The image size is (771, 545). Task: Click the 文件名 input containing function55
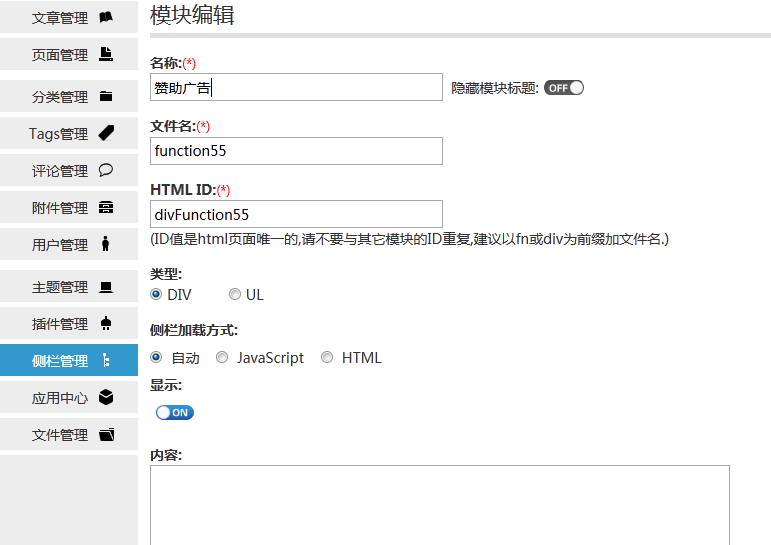[296, 151]
